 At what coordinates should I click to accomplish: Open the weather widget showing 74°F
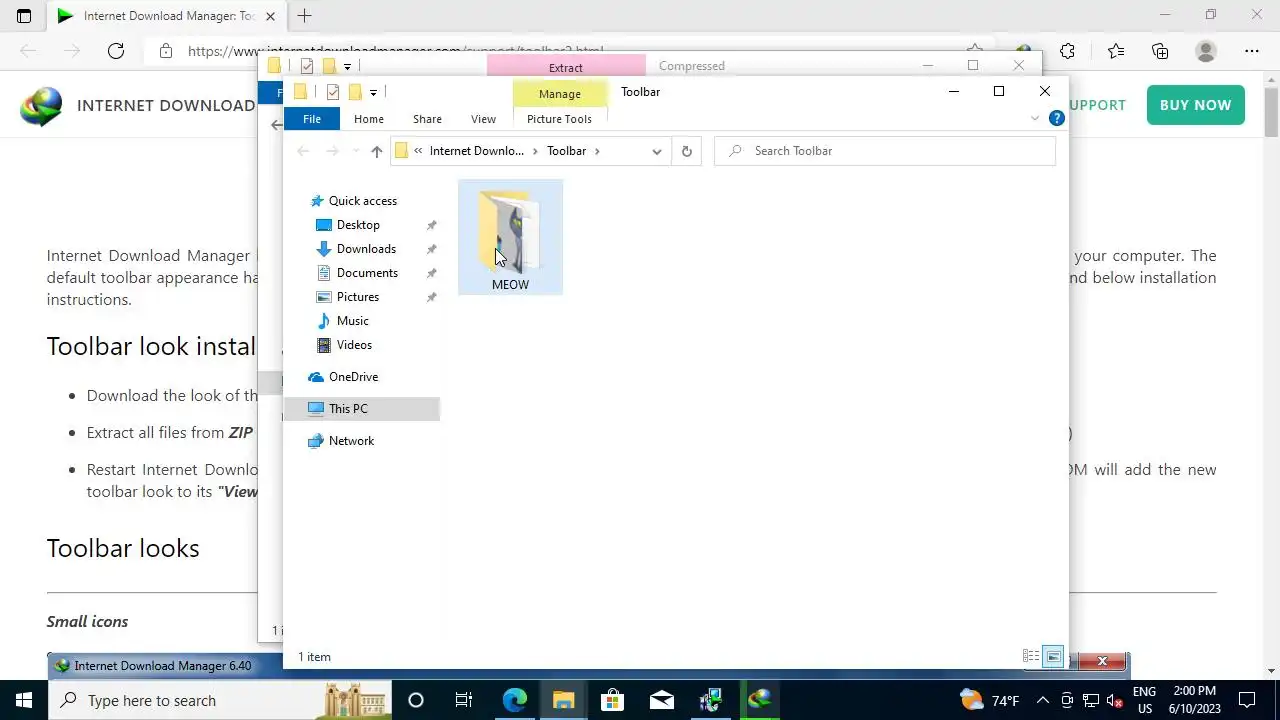pyautogui.click(x=989, y=700)
